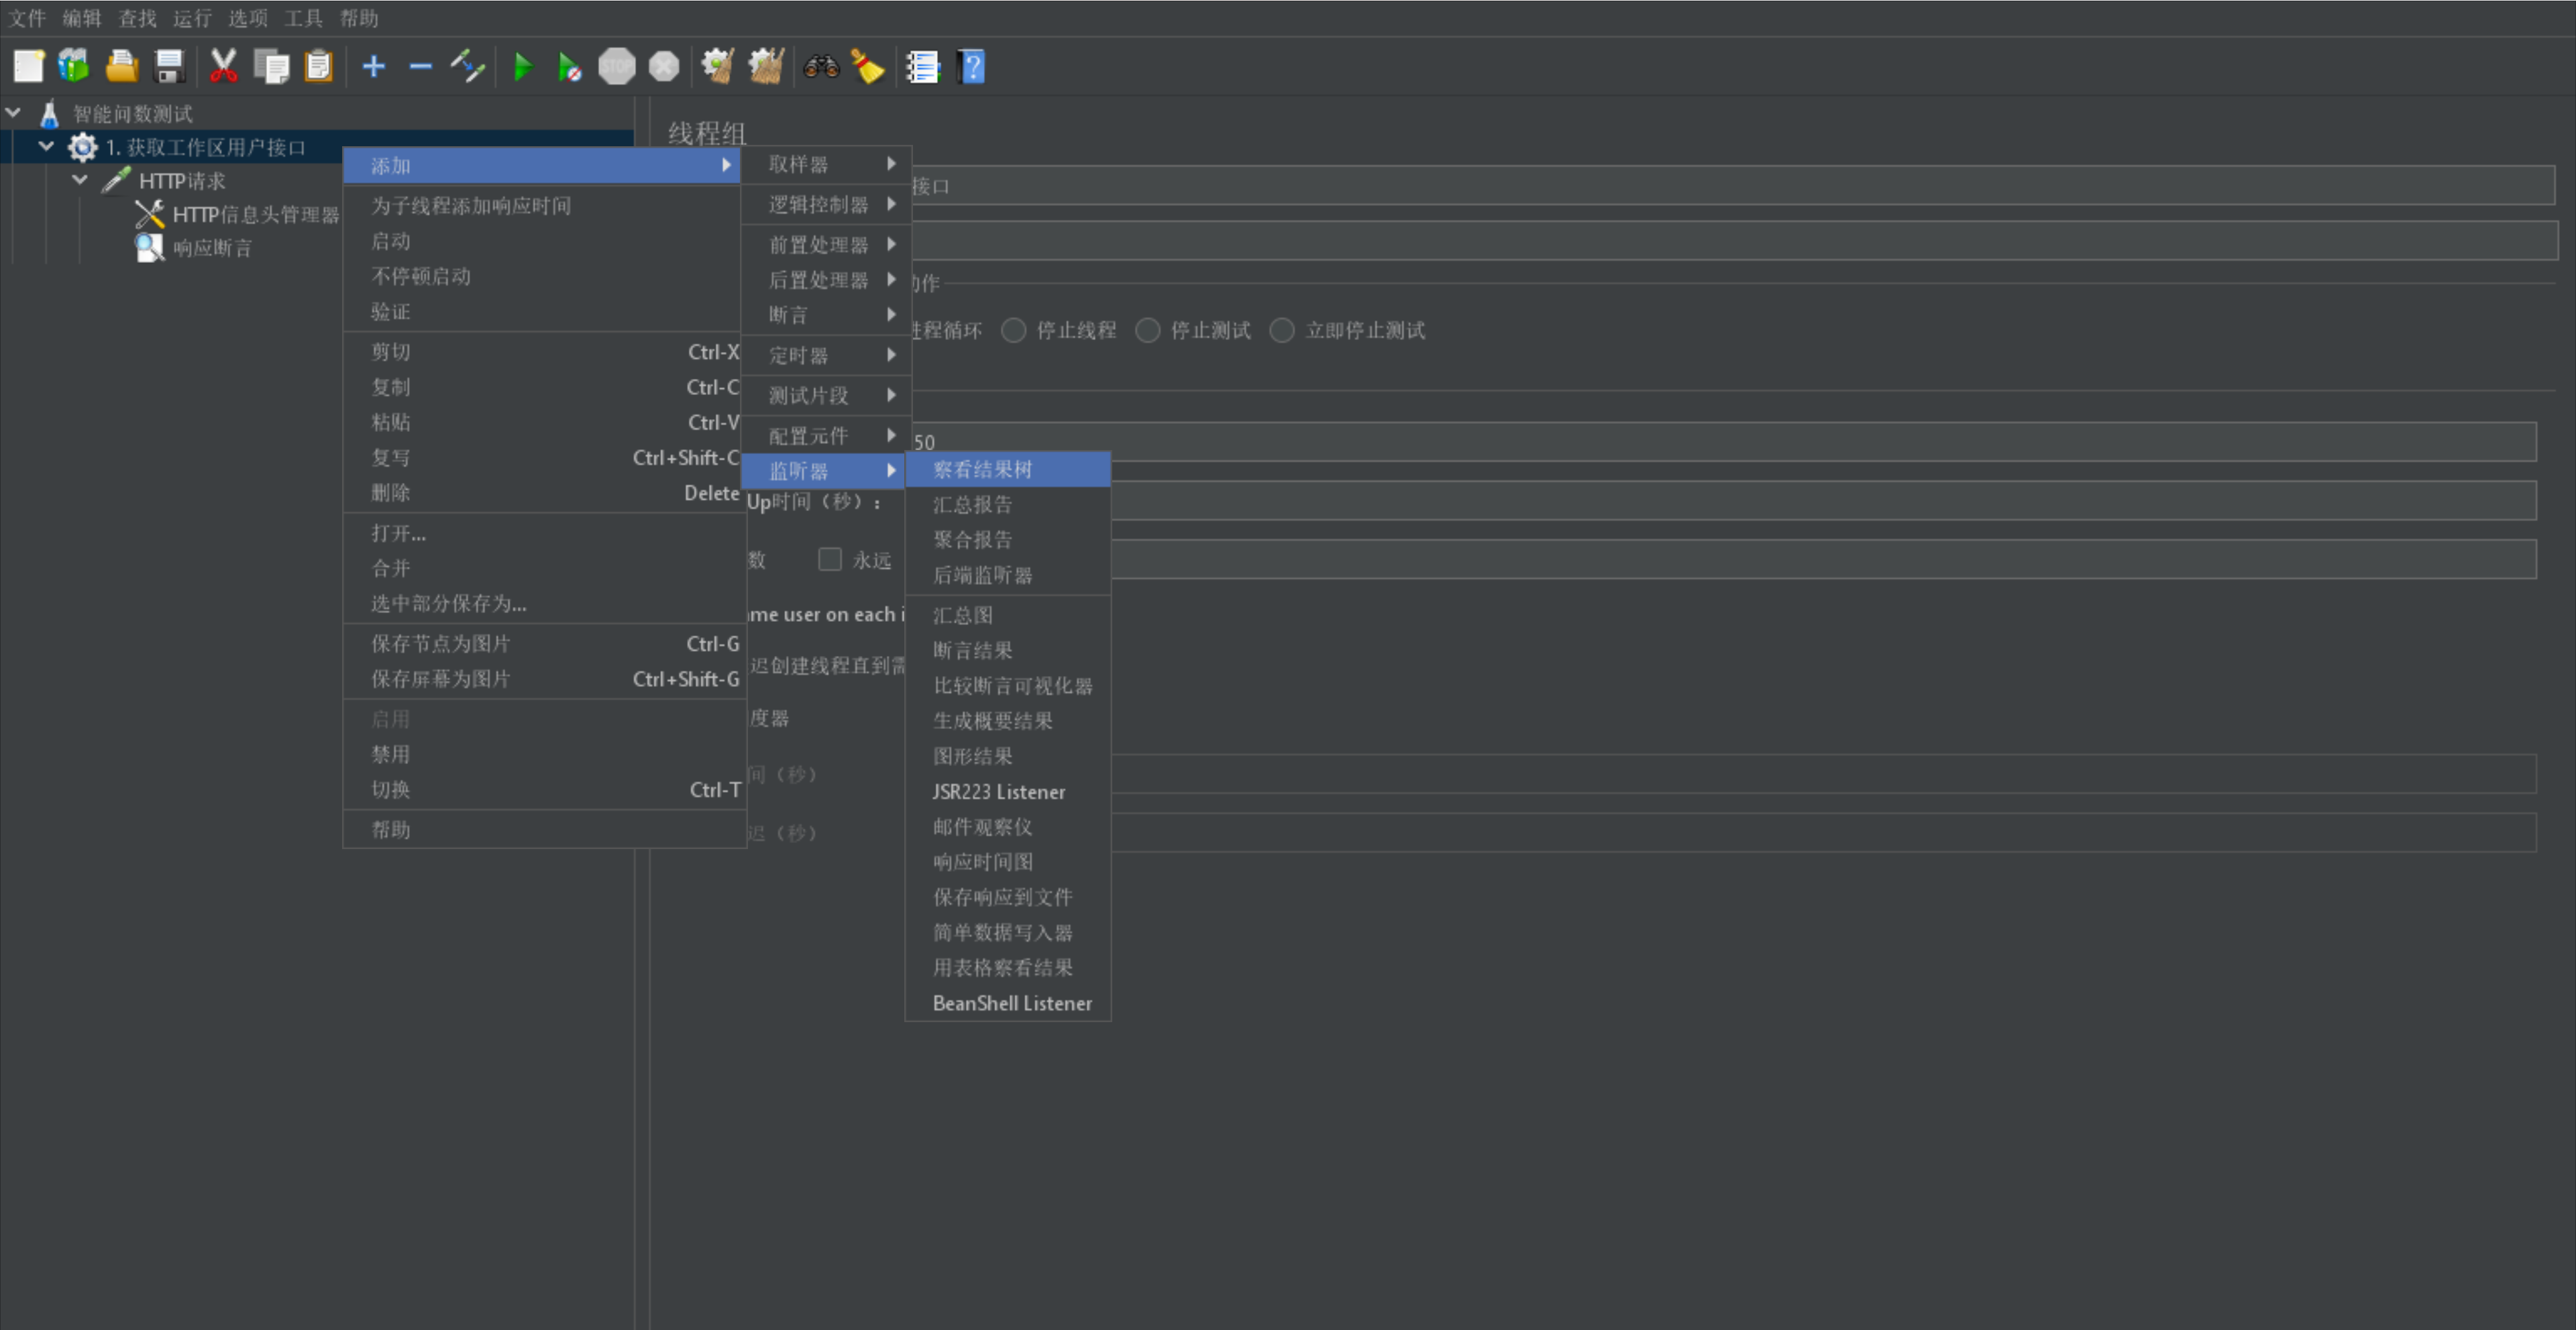
Task: Choose JSR223 Listener entry
Action: [x=1008, y=792]
